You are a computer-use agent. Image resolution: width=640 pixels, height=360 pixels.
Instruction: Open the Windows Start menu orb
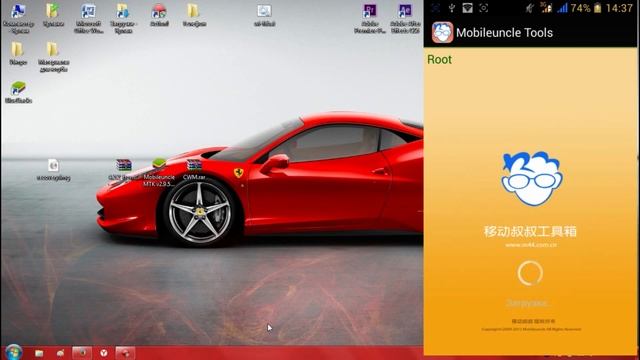point(13,352)
